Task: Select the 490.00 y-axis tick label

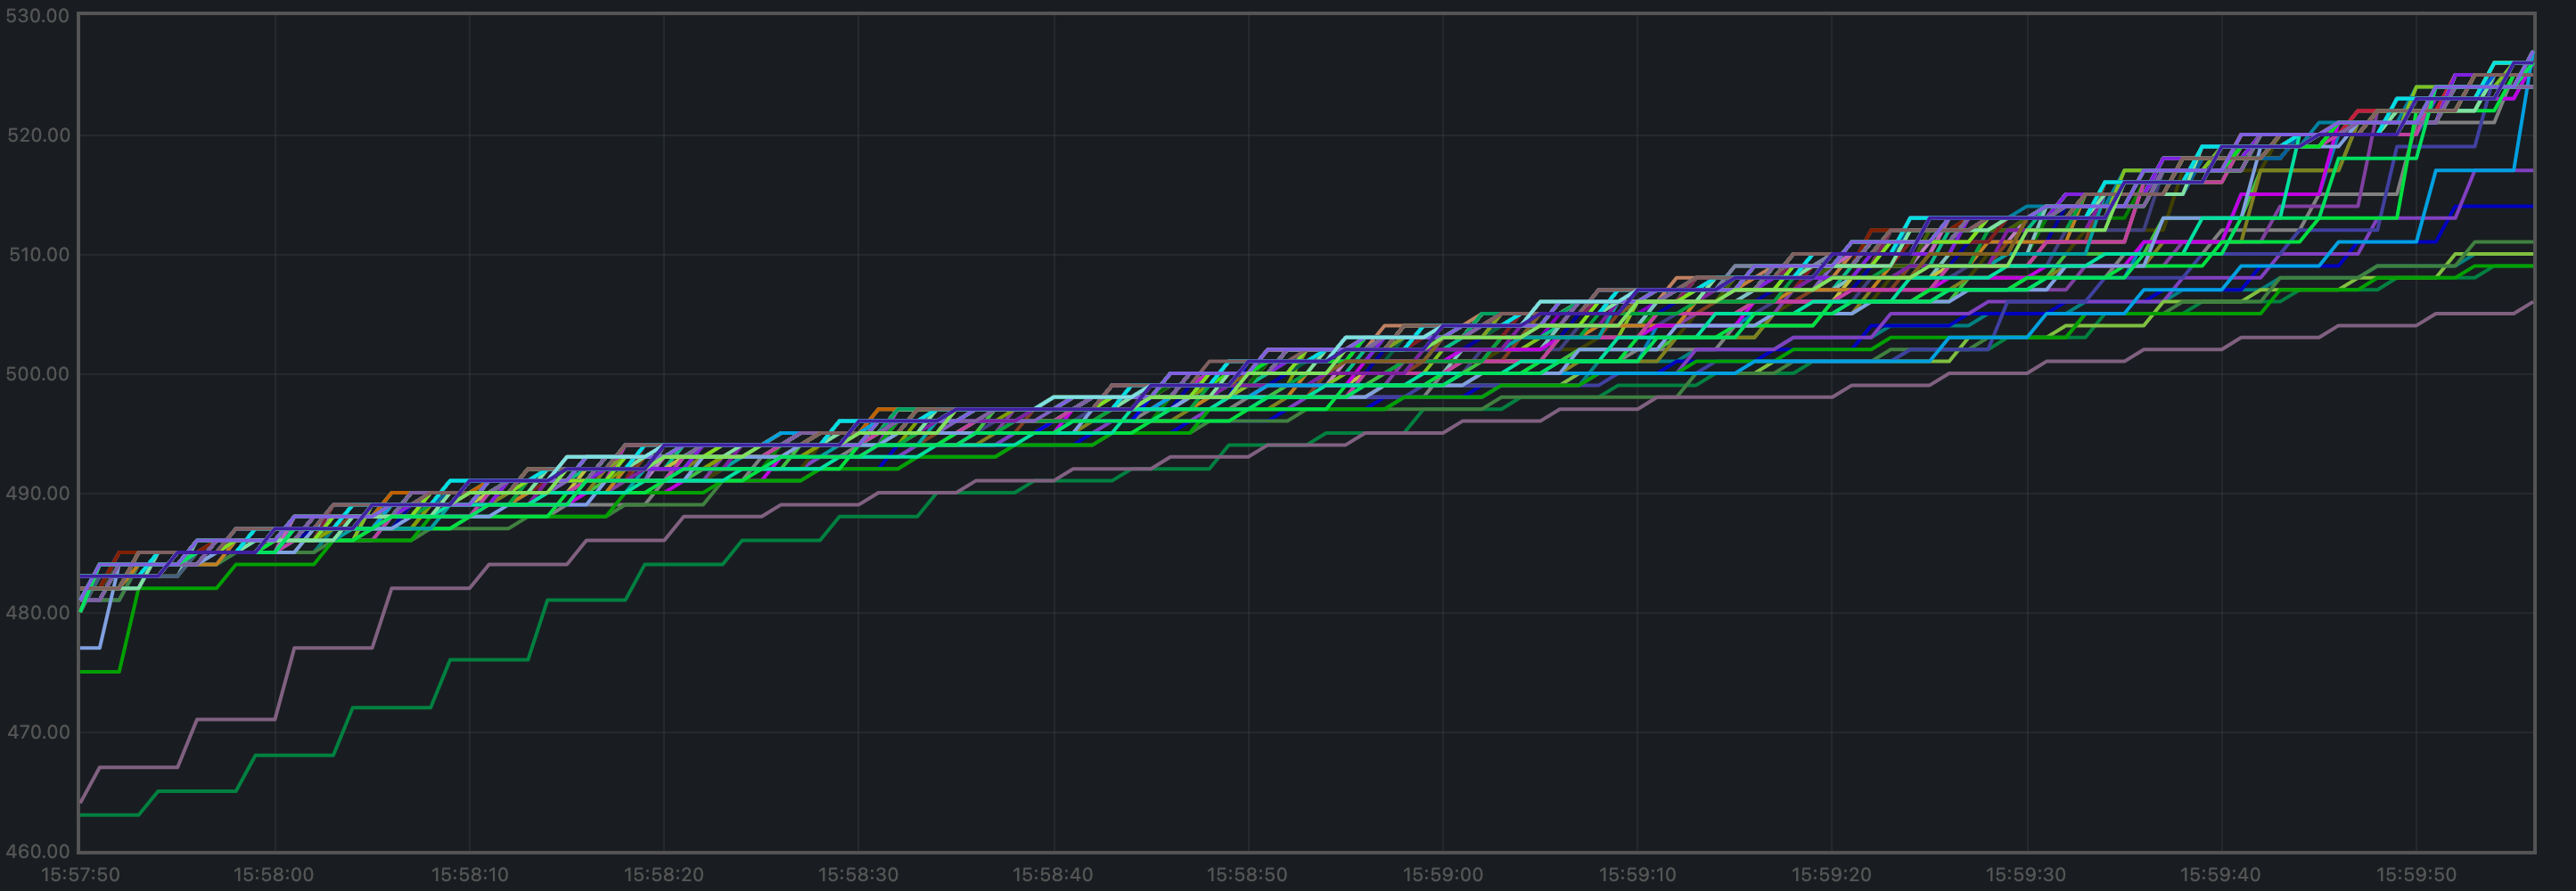Action: point(38,493)
